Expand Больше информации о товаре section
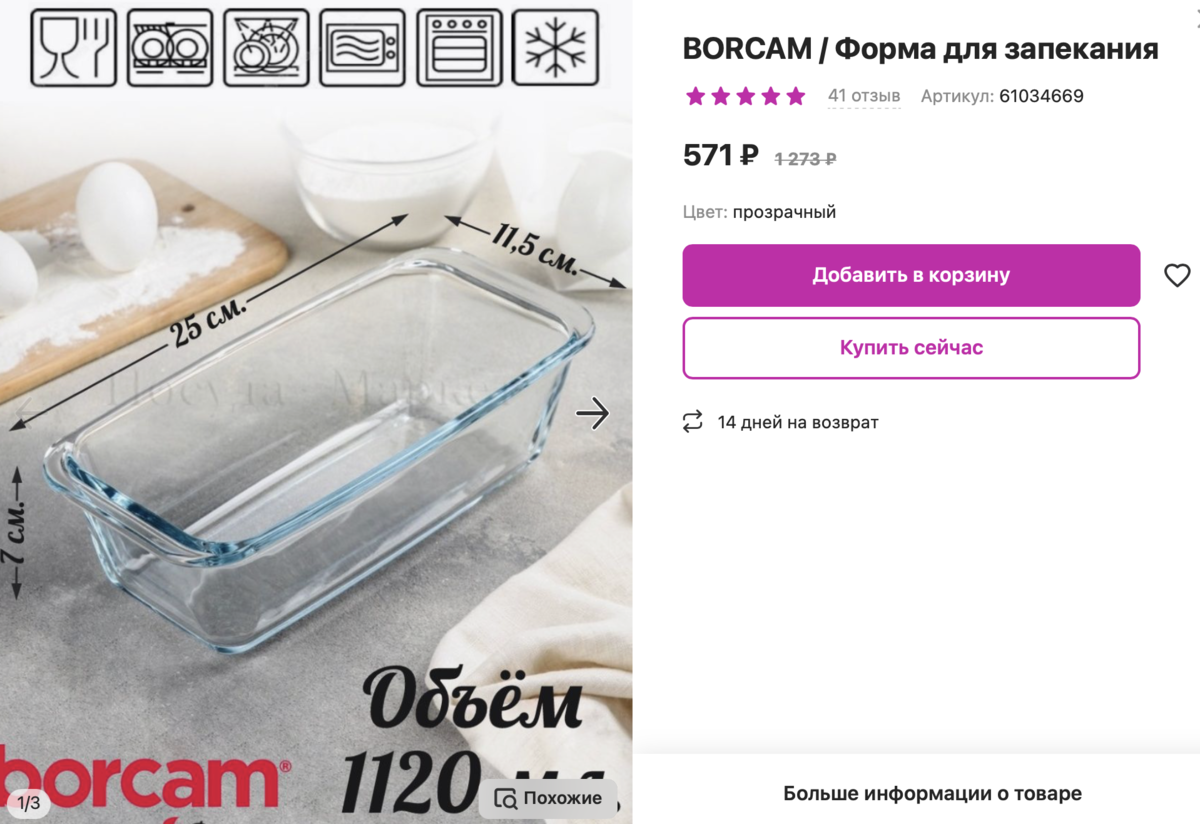 [932, 794]
